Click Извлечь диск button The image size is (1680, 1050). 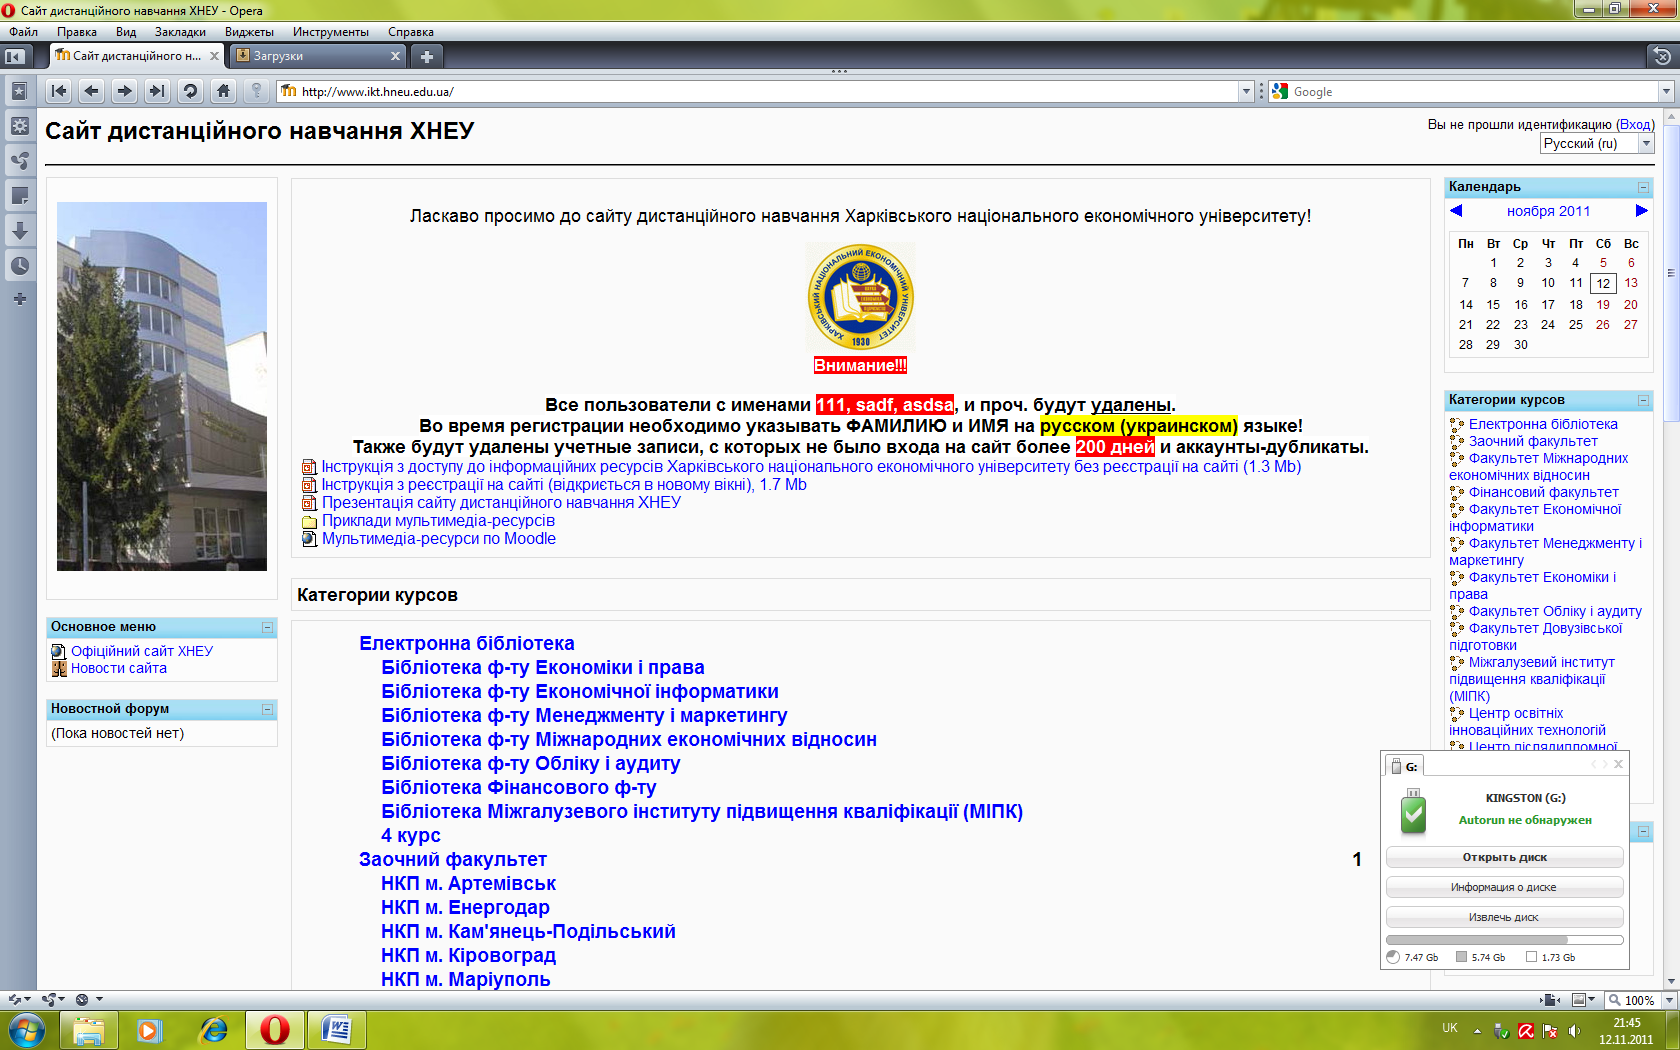coord(1504,917)
